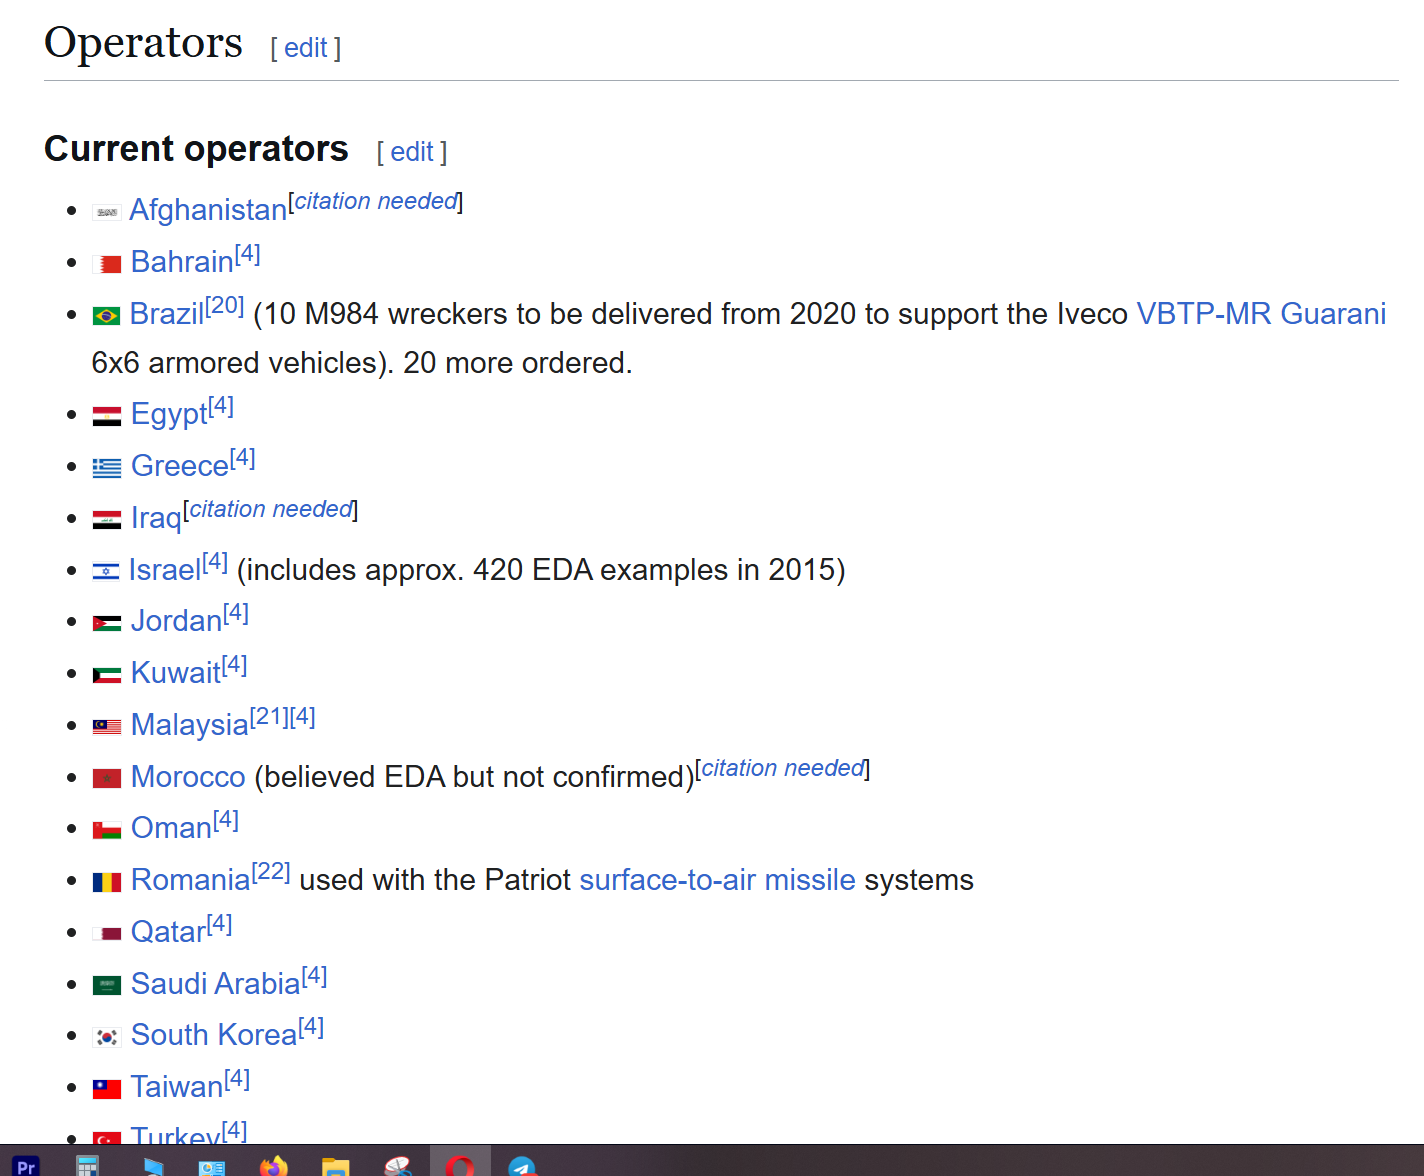Image resolution: width=1424 pixels, height=1176 pixels.
Task: Open citation needed note in Morocco entry
Action: pos(783,768)
